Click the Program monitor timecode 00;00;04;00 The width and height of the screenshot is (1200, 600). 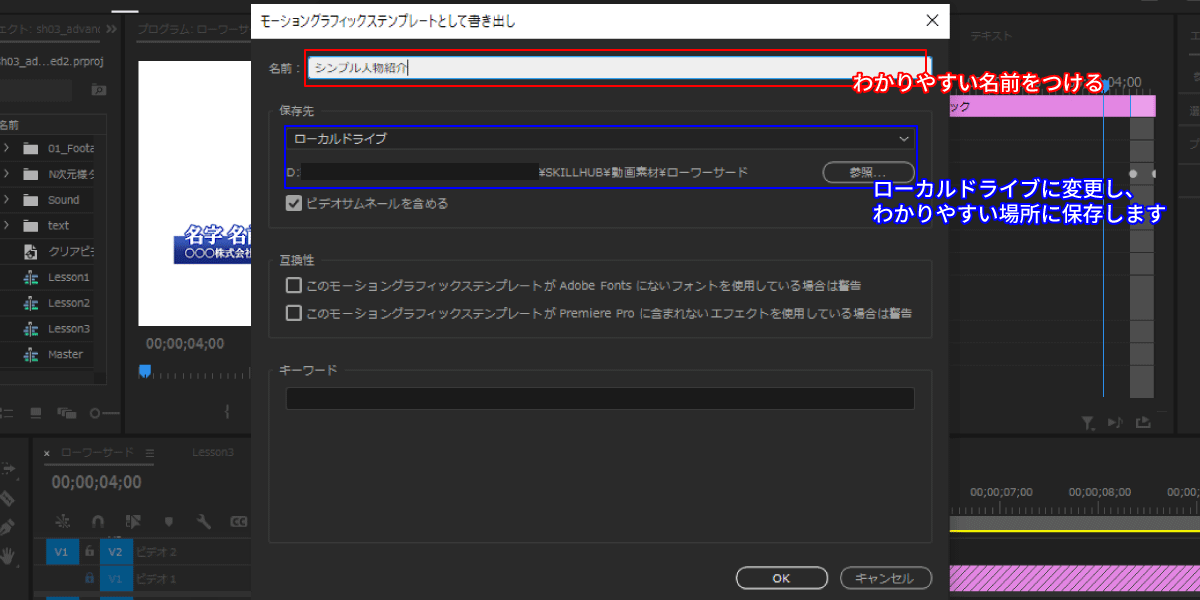click(x=184, y=343)
